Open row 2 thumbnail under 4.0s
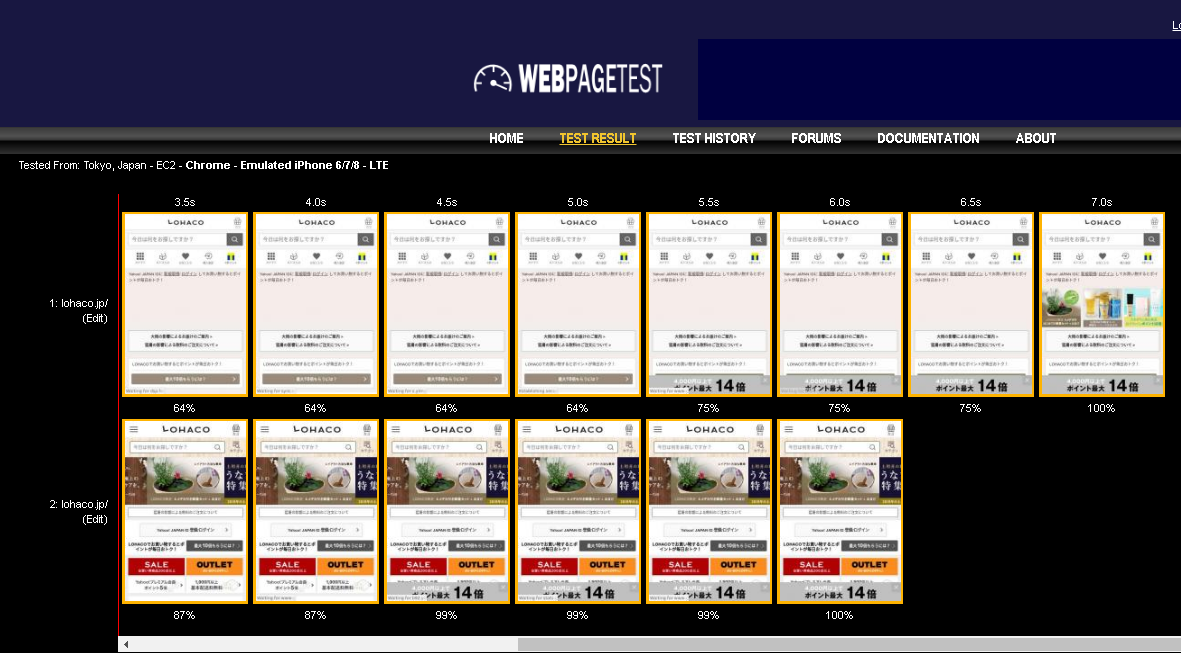The width and height of the screenshot is (1181, 653). coord(316,511)
